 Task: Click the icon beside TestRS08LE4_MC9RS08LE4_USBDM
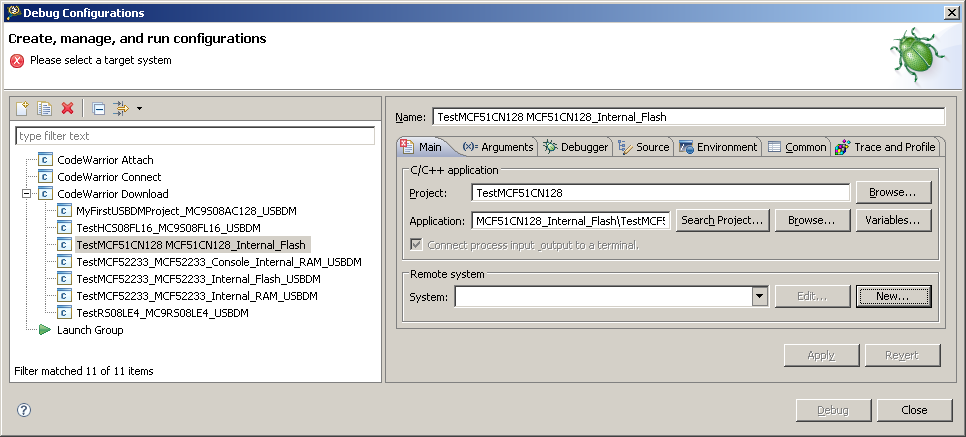pos(64,312)
